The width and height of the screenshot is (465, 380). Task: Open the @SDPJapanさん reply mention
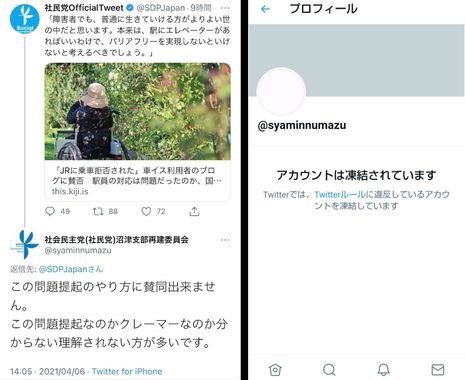coord(71,269)
